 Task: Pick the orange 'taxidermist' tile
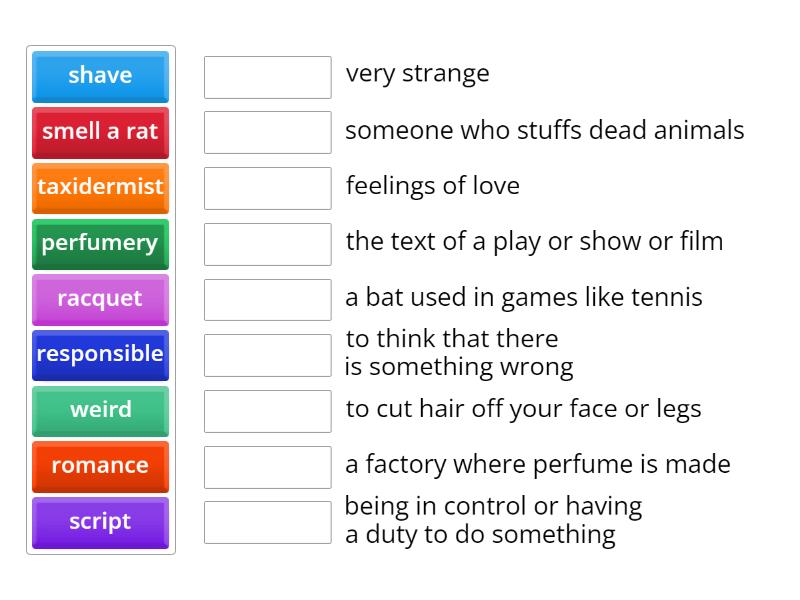(100, 187)
